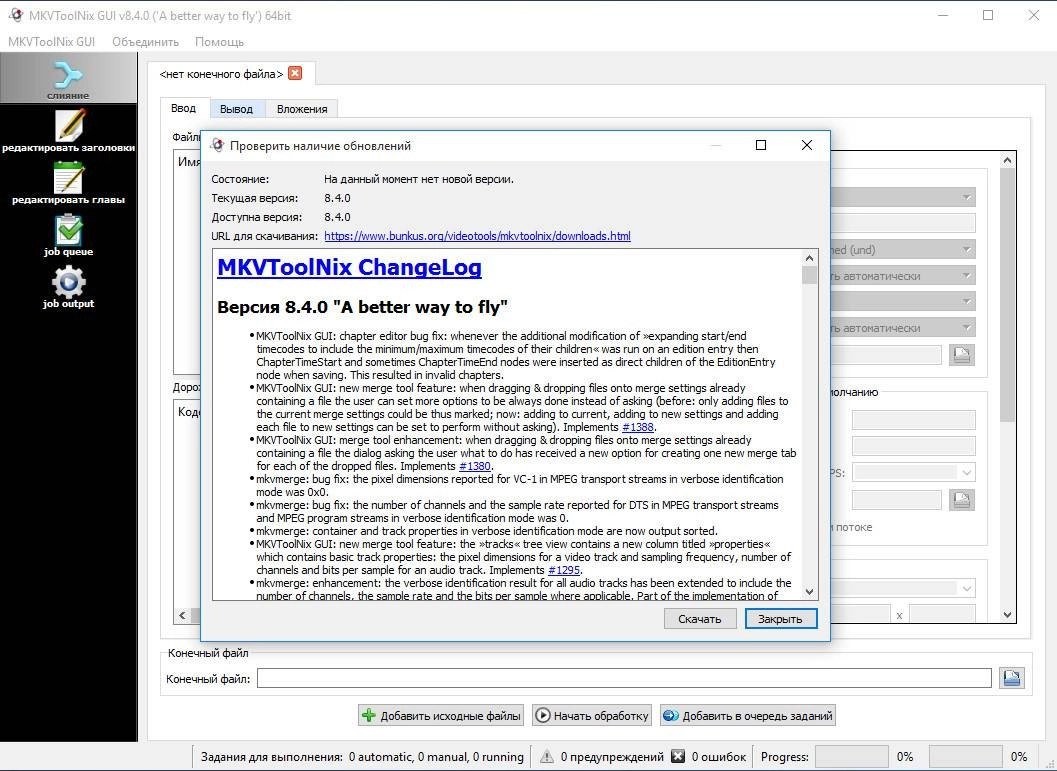1057x771 pixels.
Task: Click the 0 ошибок status text
Action: [719, 757]
